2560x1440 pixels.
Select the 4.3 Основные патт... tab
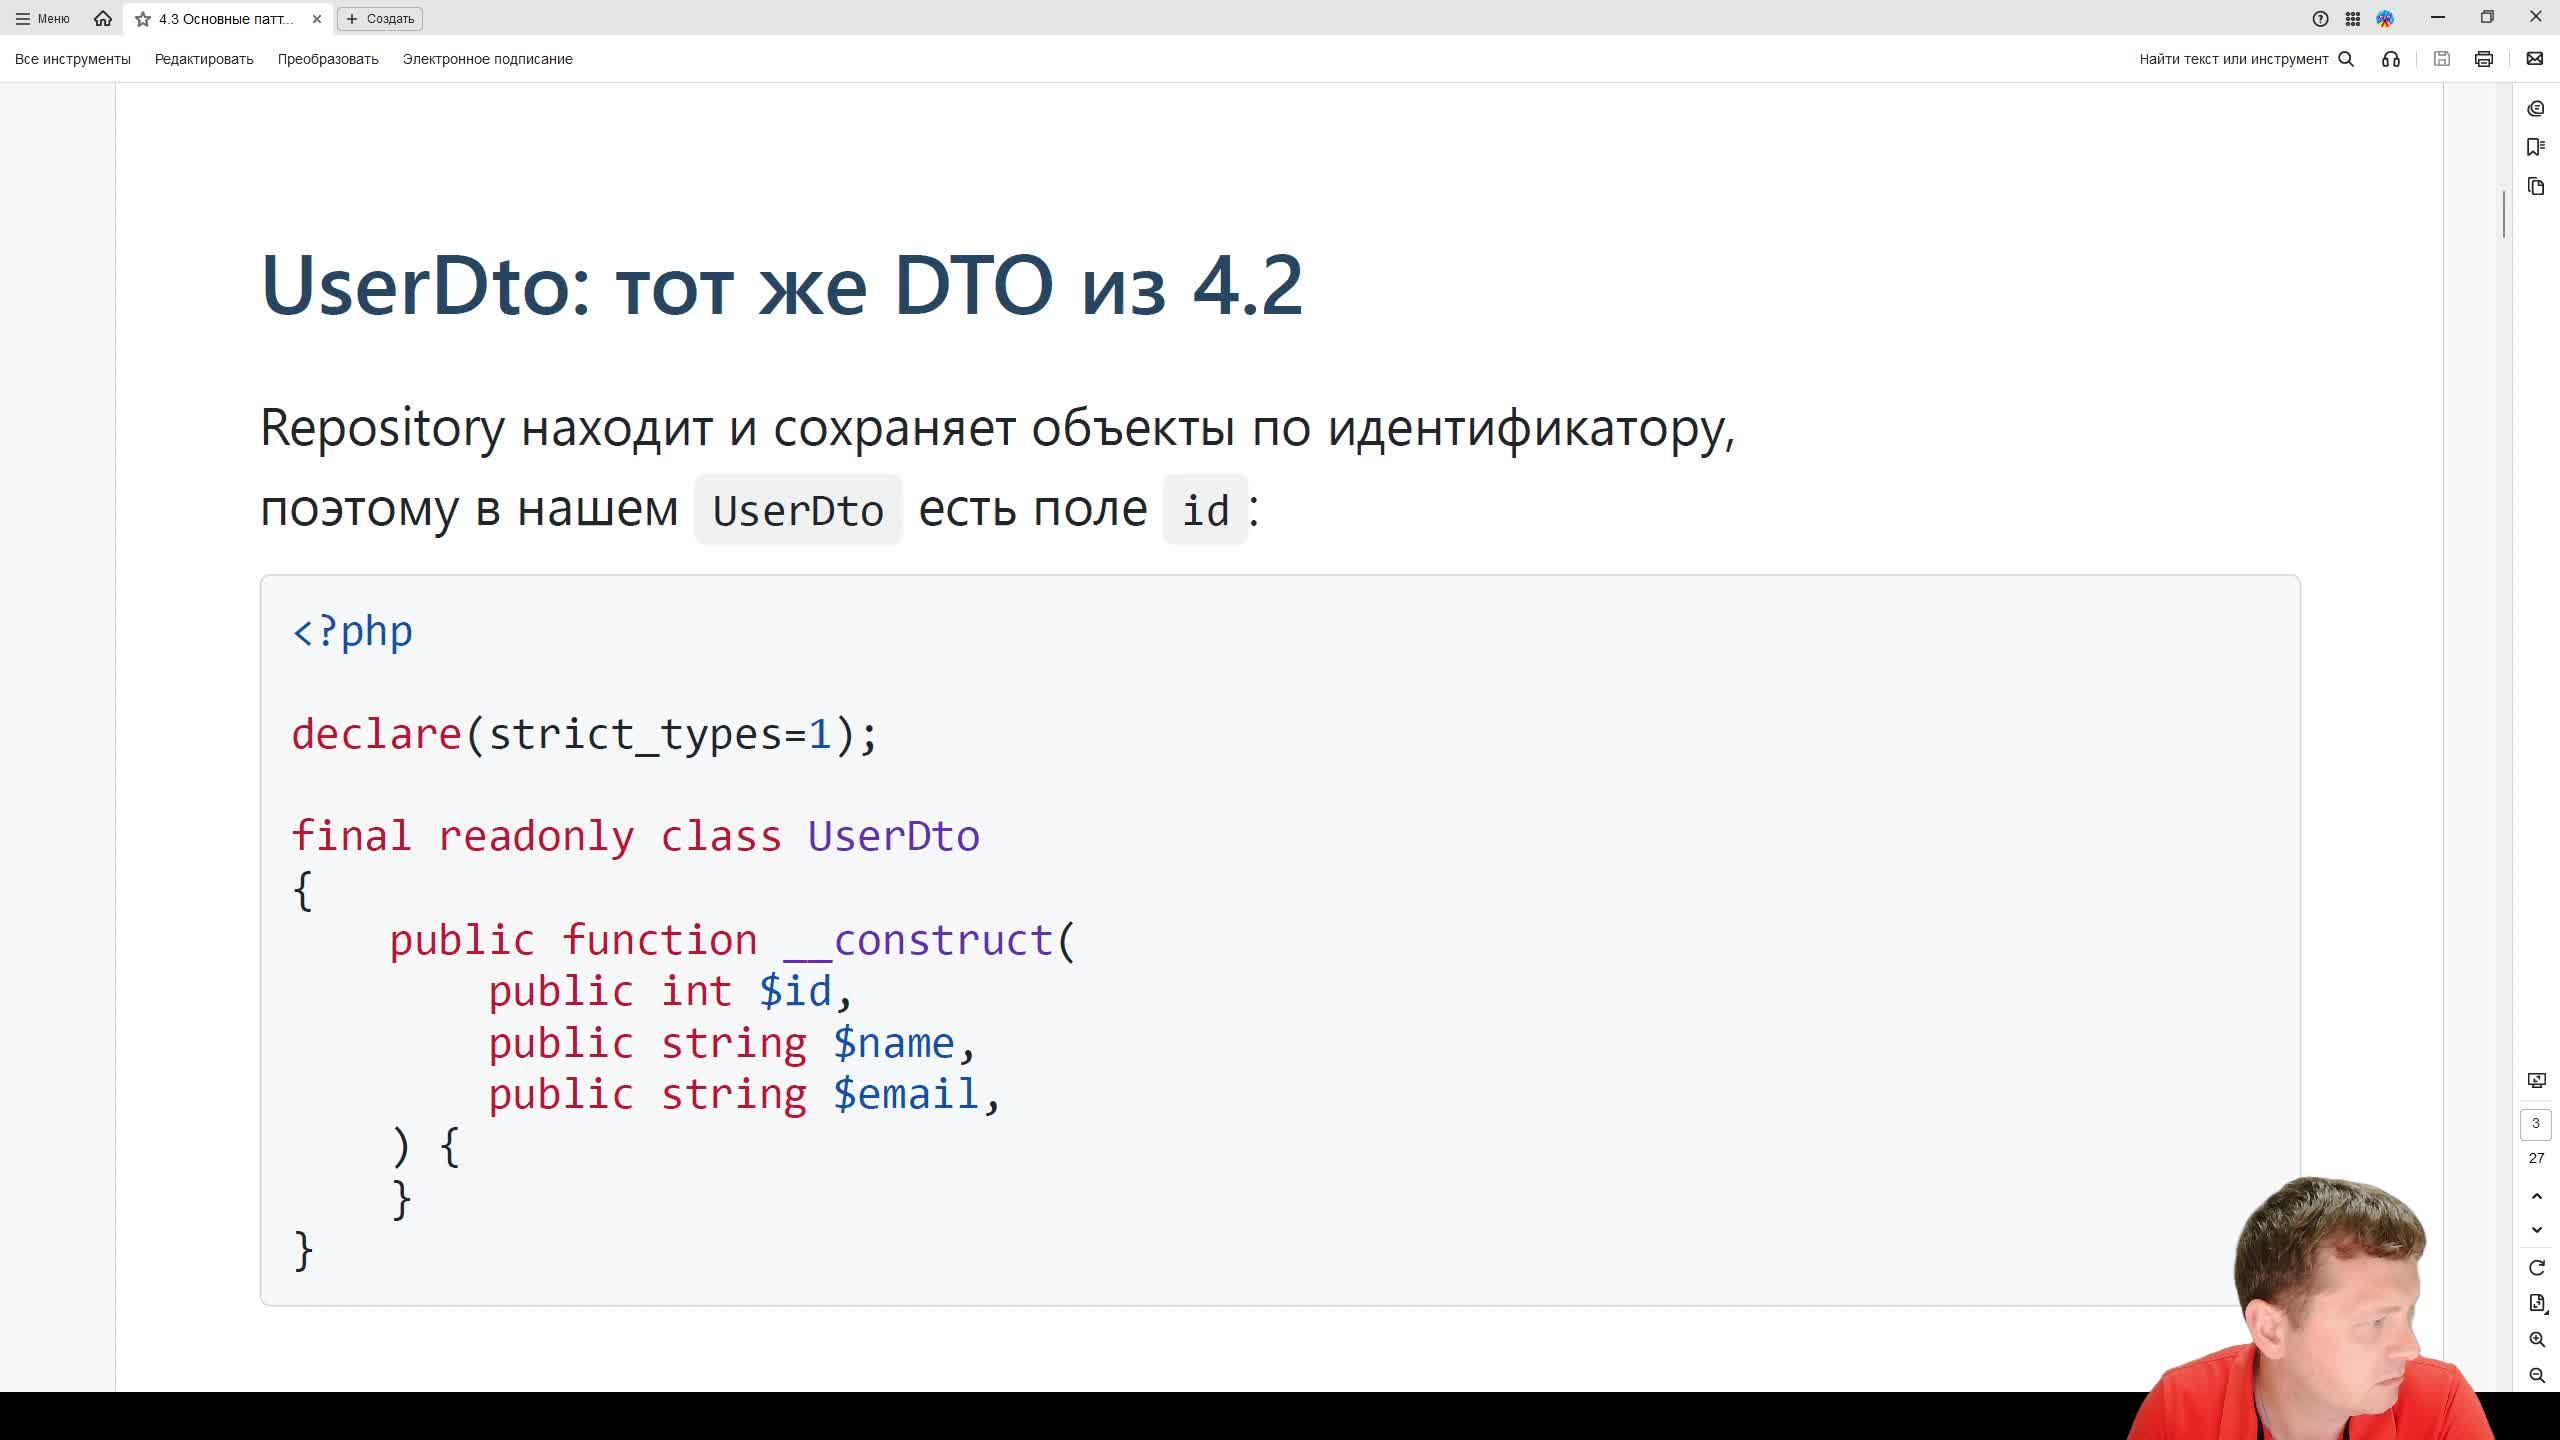226,19
